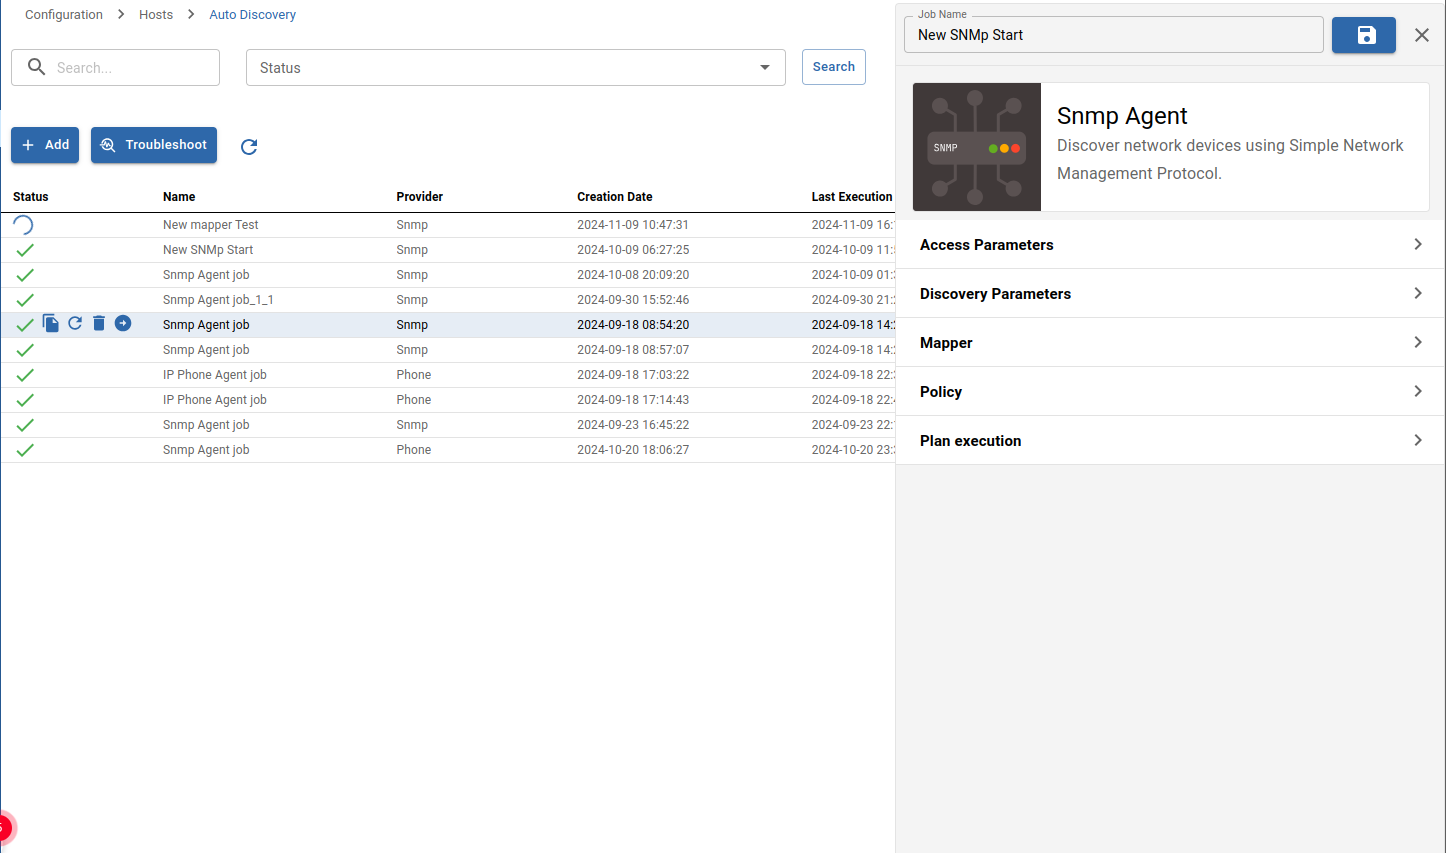Expand the Access Parameters section

1170,245
